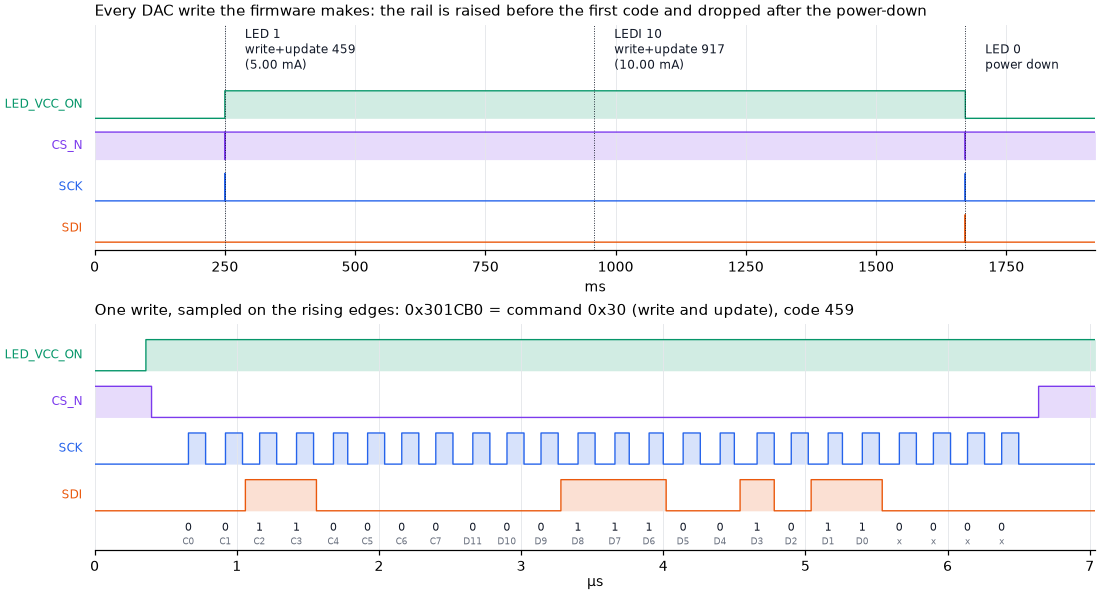Click the '(10.00 mA)' annotation text
Image resolution: width=1100 pixels, height=594 pixels.
[649, 65]
